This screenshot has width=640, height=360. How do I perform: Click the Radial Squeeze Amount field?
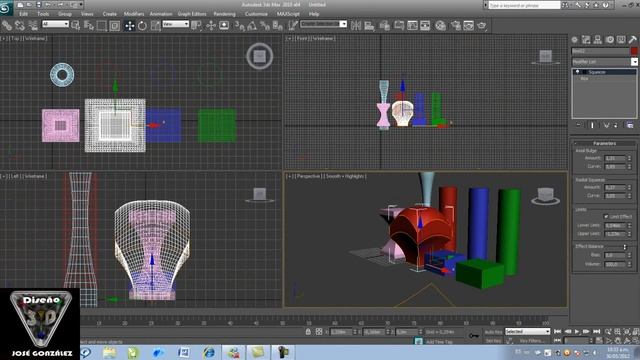pyautogui.click(x=615, y=187)
